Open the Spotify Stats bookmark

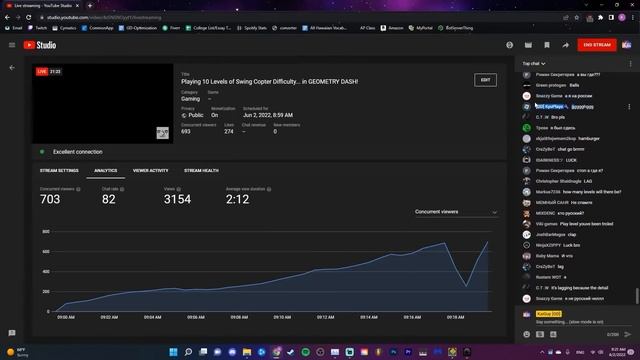point(252,28)
